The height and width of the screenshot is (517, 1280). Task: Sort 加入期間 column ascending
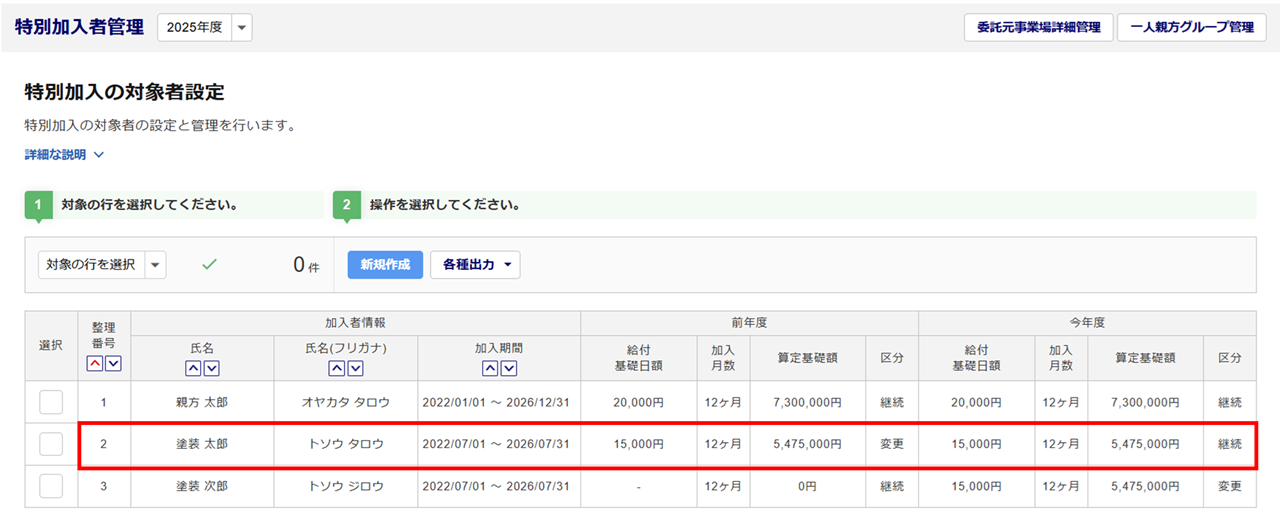pos(490,368)
